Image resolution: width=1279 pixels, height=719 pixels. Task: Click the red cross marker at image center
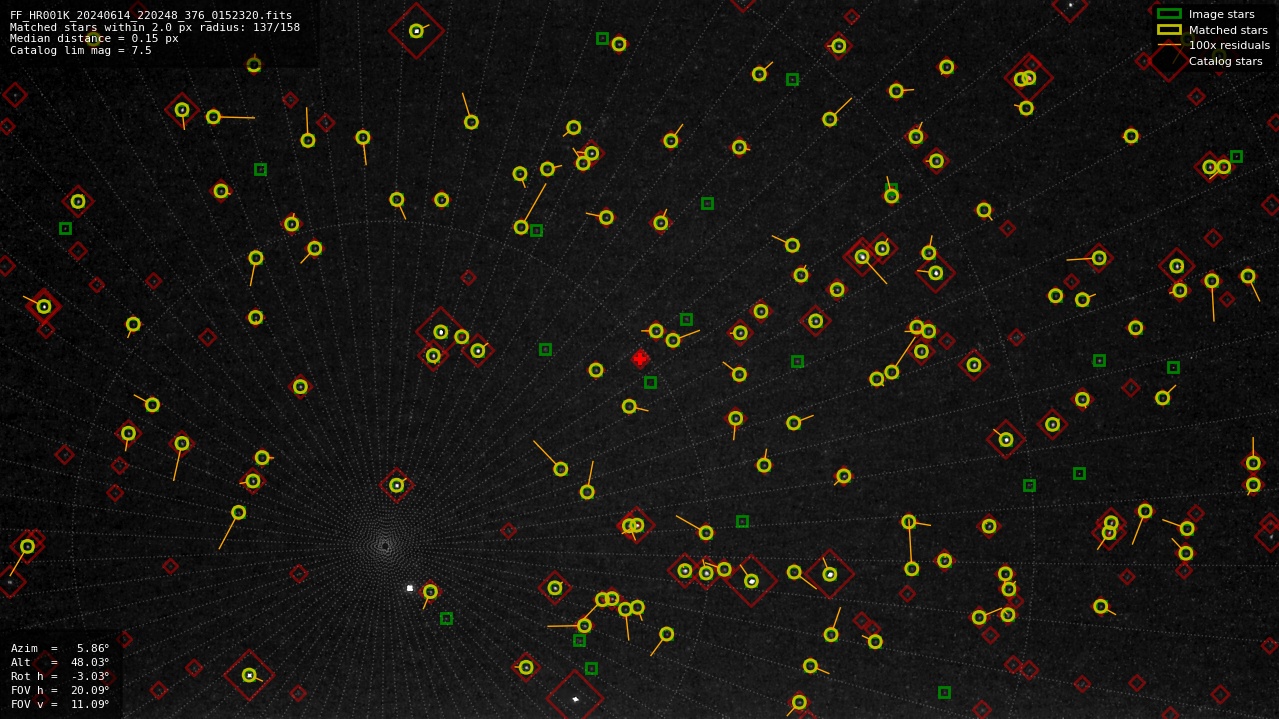point(640,358)
